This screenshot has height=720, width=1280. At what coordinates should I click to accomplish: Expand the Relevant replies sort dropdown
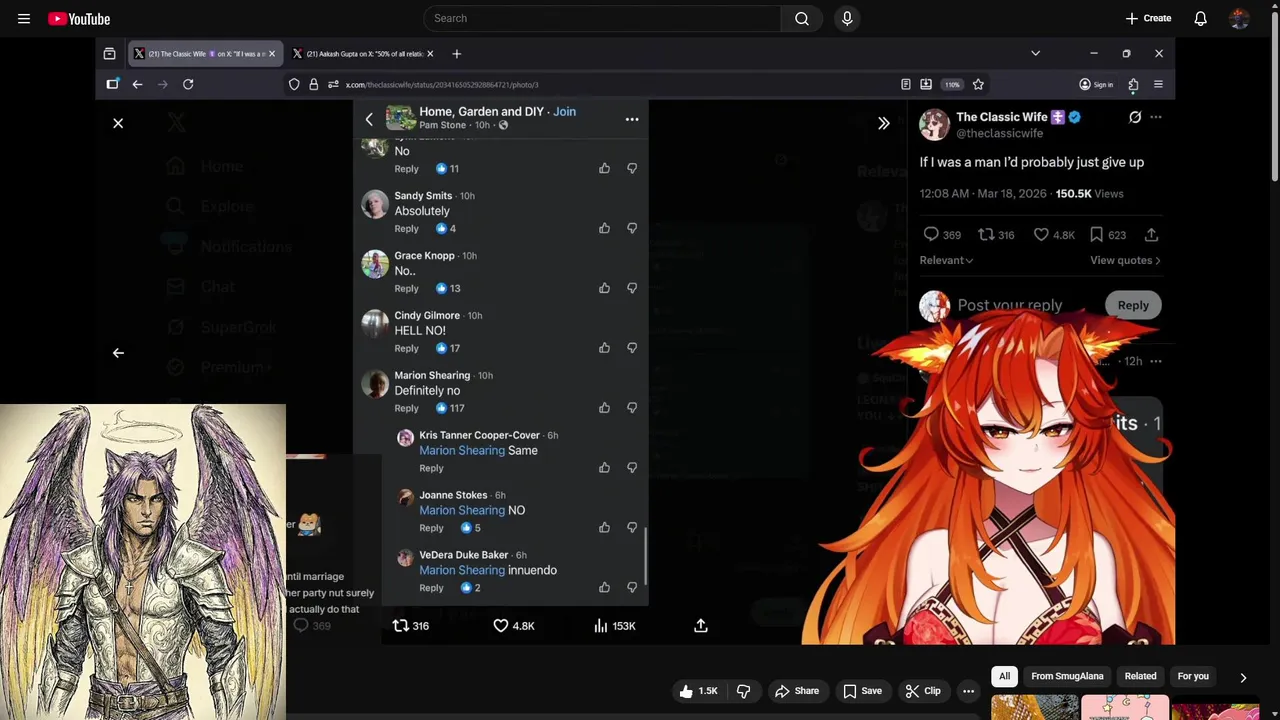[946, 260]
